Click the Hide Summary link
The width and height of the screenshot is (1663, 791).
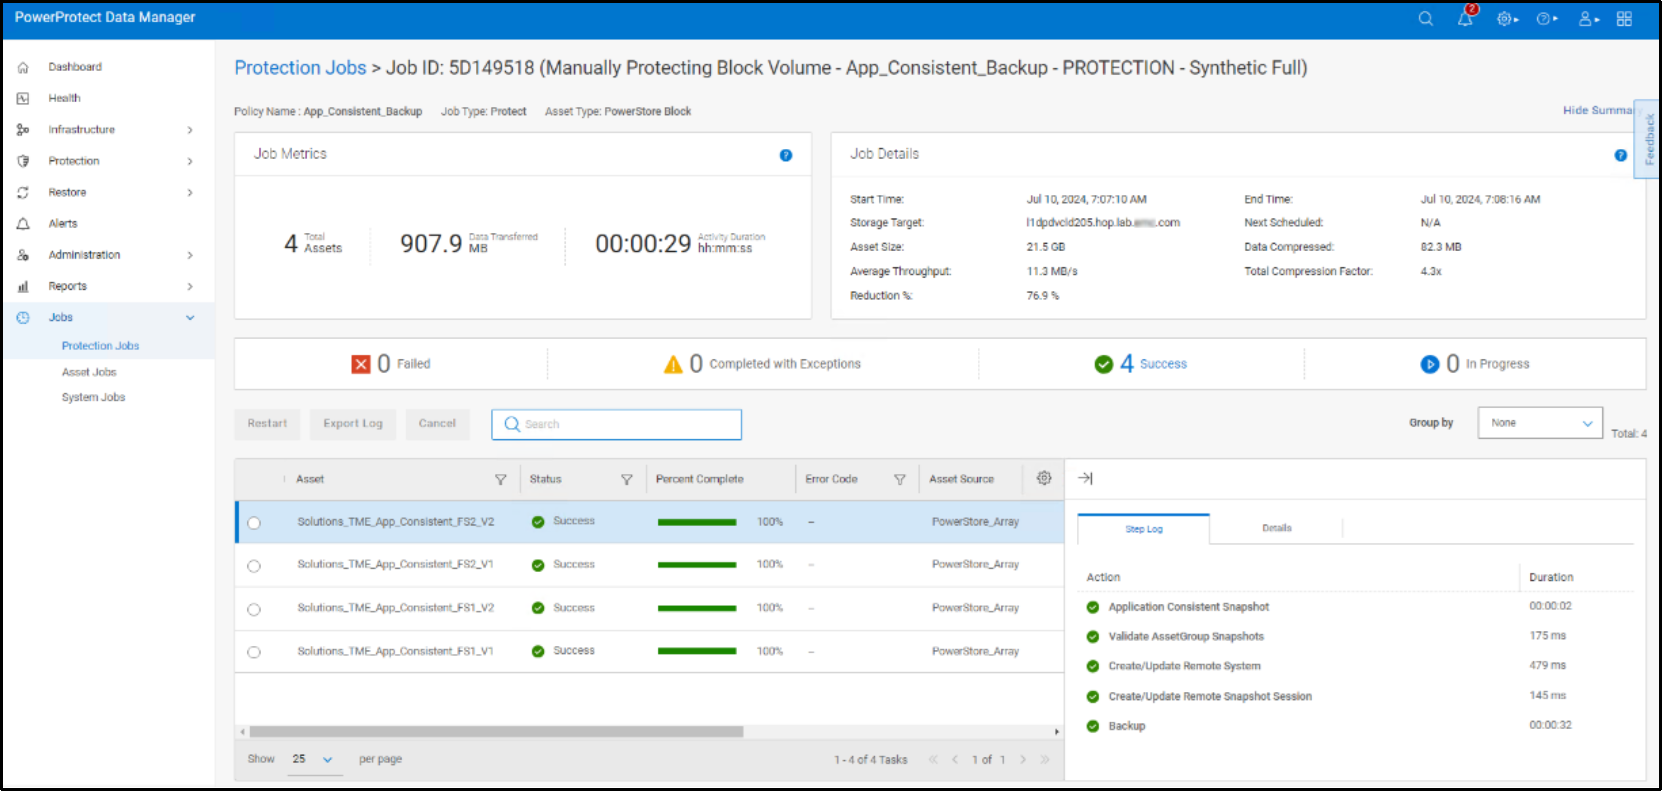1597,110
